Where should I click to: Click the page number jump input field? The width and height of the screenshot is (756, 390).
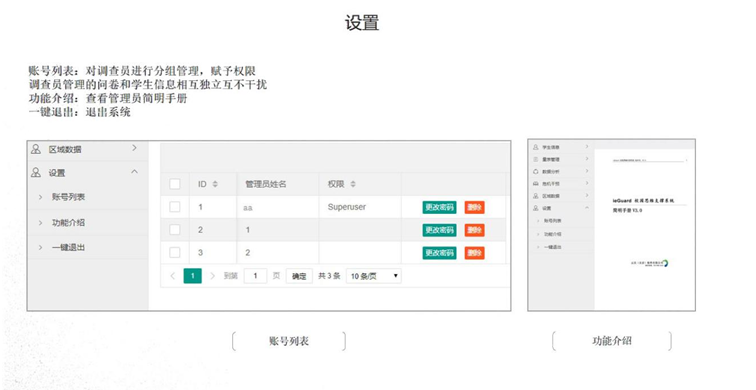255,276
